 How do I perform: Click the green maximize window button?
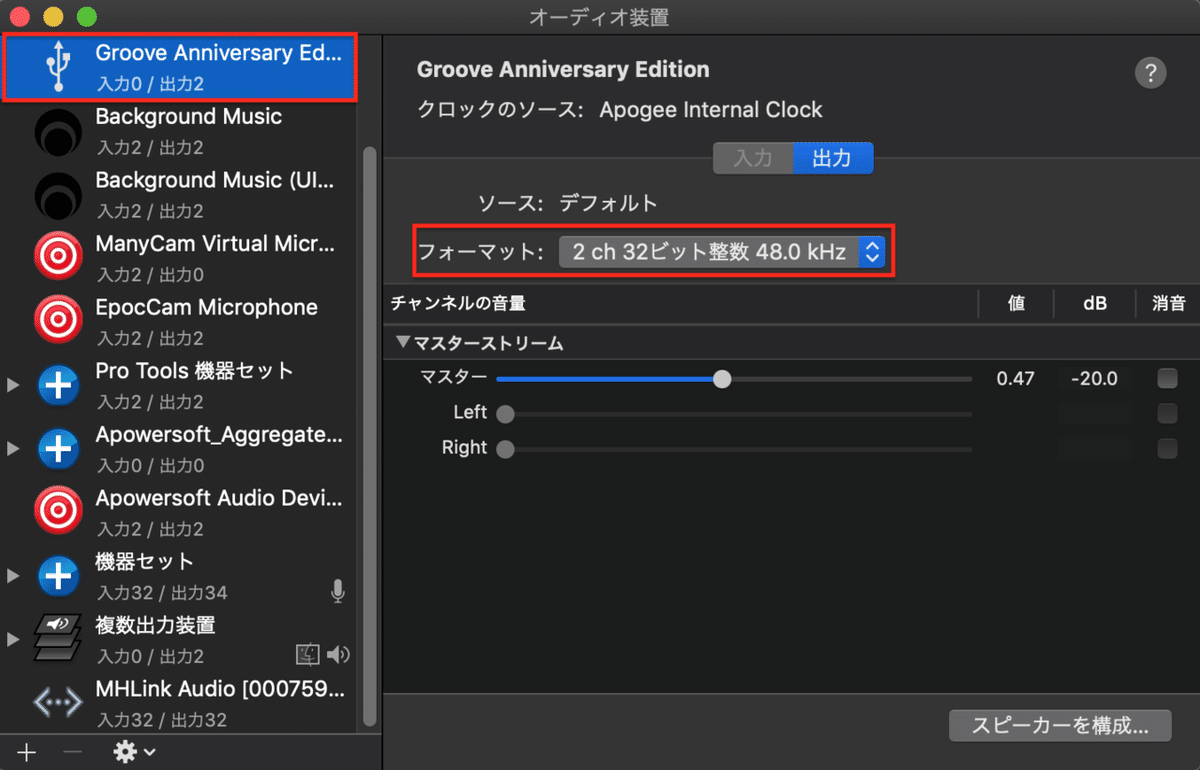pyautogui.click(x=87, y=17)
